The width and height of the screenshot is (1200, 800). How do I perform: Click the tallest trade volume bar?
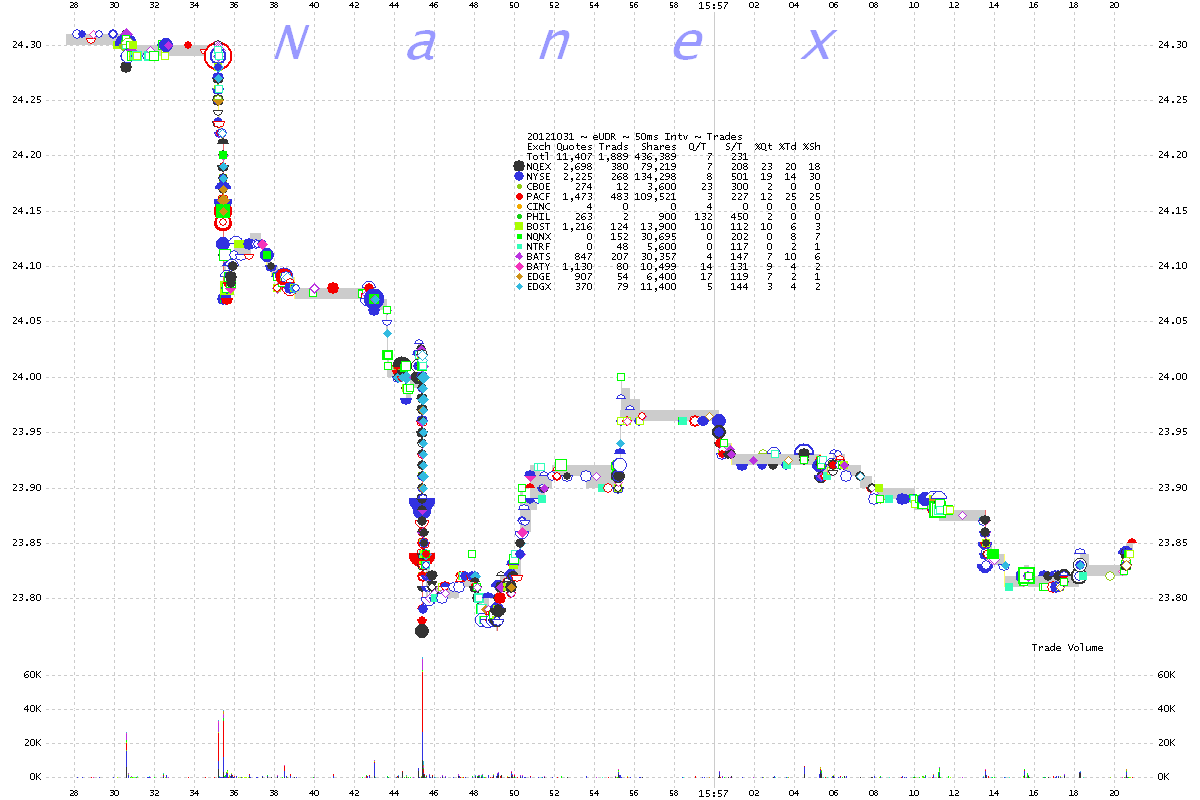click(422, 717)
